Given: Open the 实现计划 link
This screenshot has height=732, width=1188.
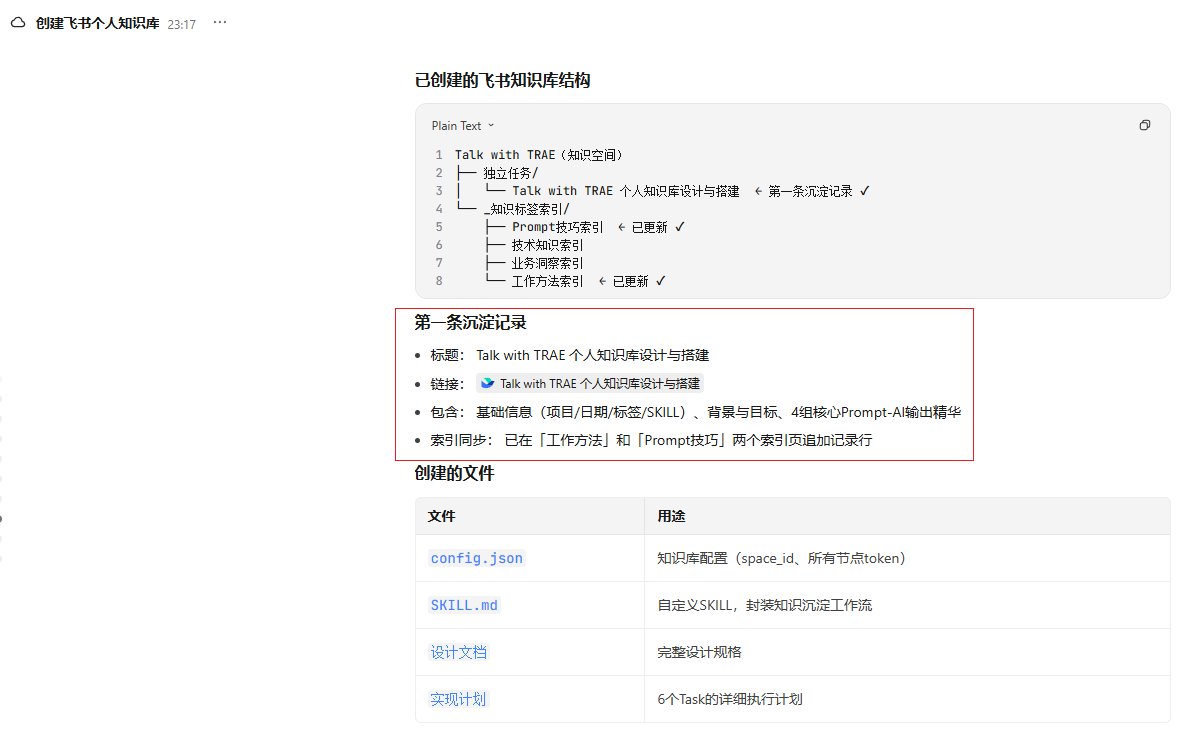Looking at the screenshot, I should (458, 699).
